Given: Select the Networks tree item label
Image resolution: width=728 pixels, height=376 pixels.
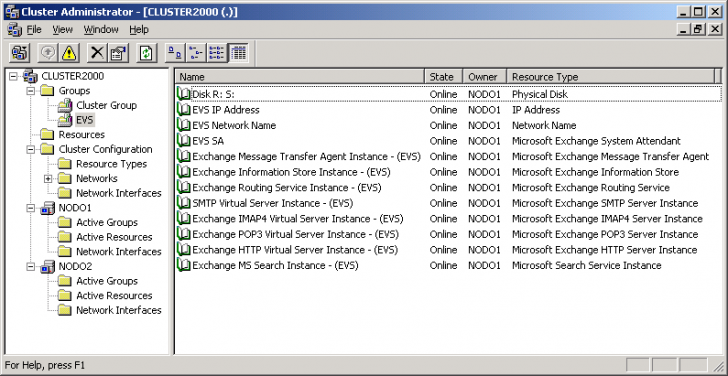Looking at the screenshot, I should [x=97, y=179].
